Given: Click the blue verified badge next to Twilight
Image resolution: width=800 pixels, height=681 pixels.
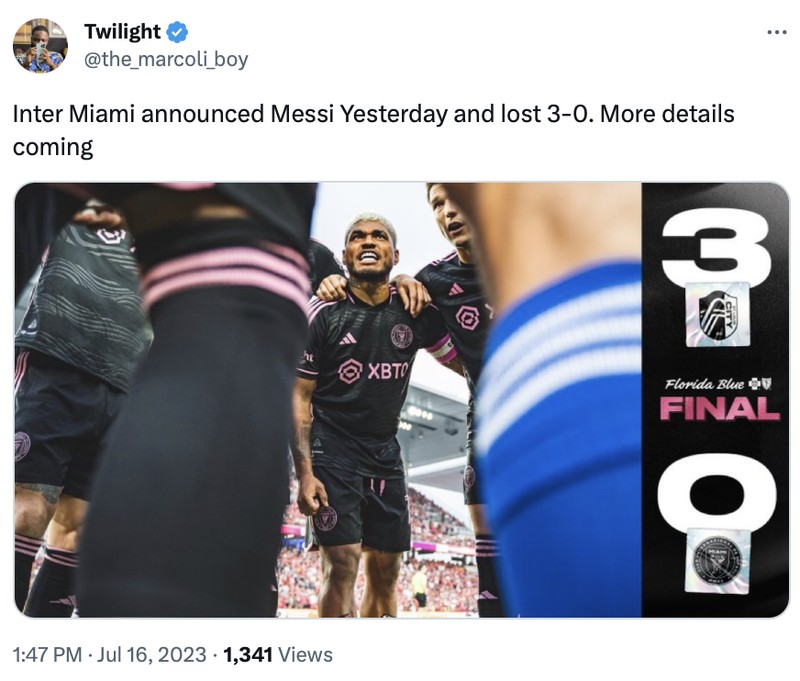Looking at the screenshot, I should pyautogui.click(x=175, y=31).
